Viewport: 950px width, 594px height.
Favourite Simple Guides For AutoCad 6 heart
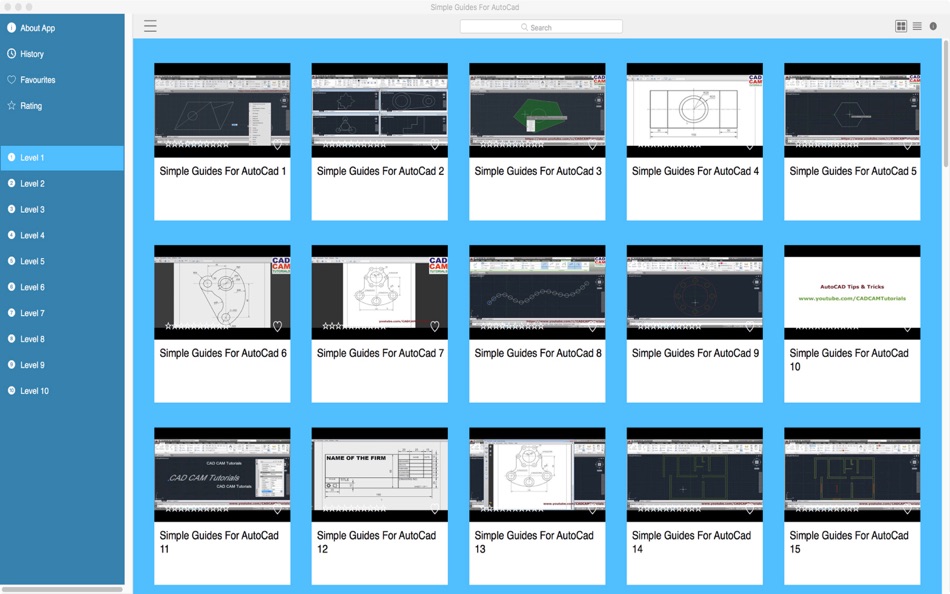click(277, 326)
